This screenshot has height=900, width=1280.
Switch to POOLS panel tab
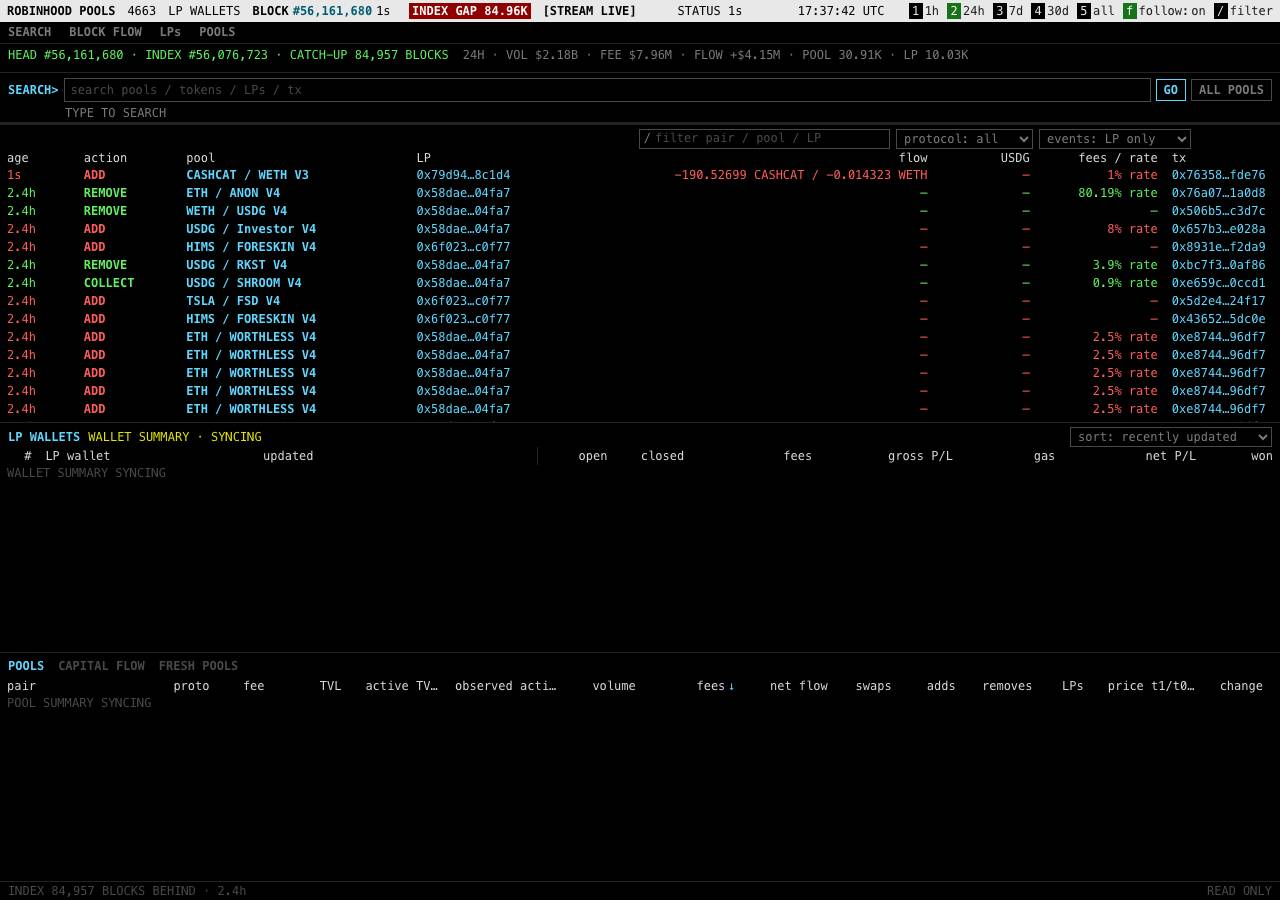26,666
